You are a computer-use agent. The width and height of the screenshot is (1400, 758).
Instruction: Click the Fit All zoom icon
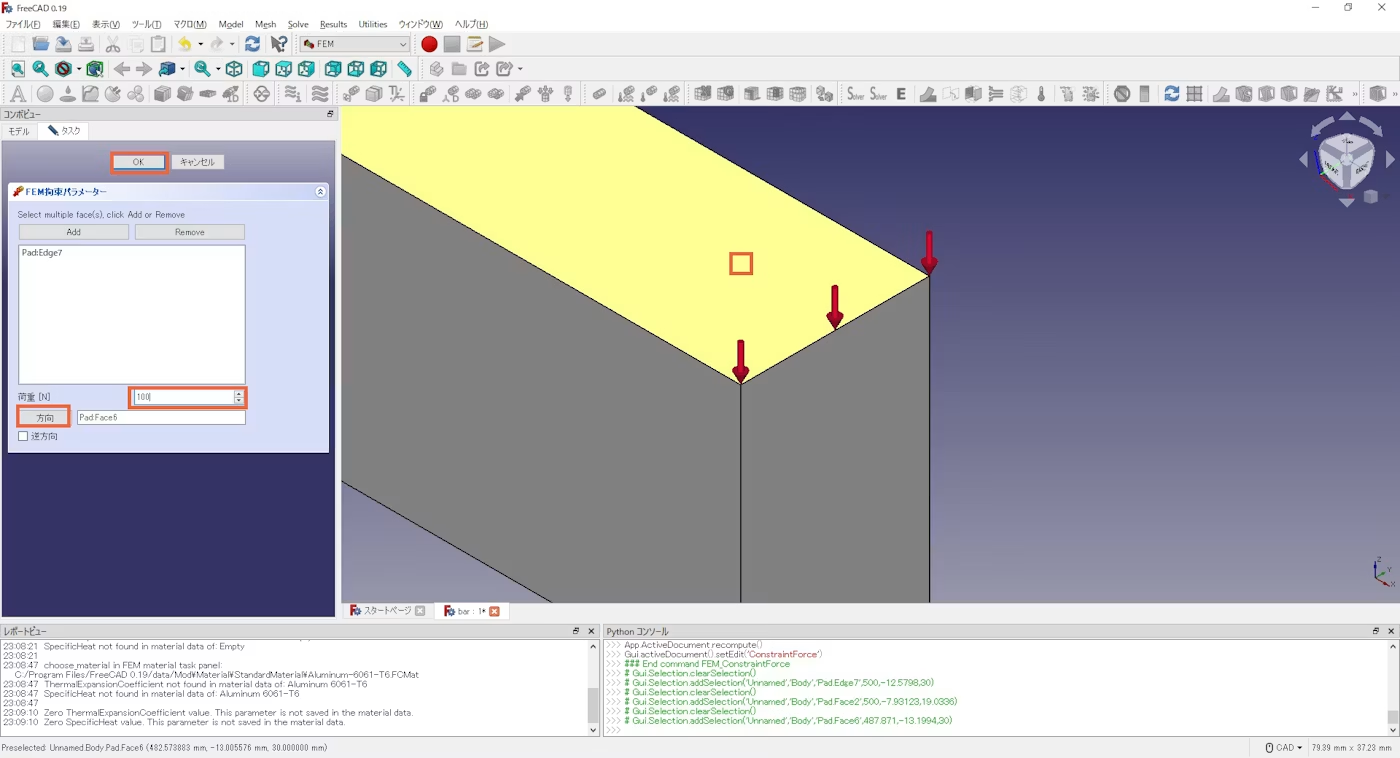click(17, 69)
